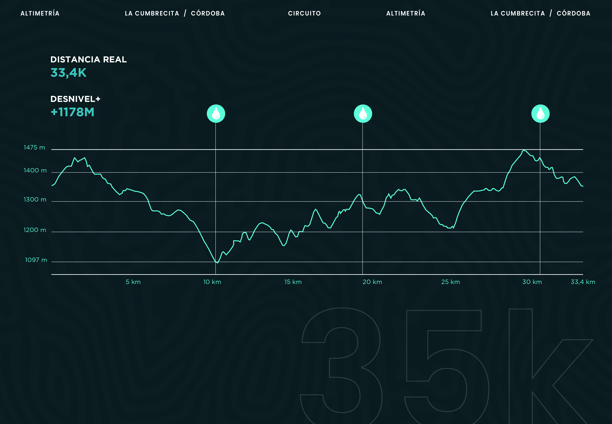Image resolution: width=612 pixels, height=424 pixels.
Task: Click the 1300 m axis label
Action: click(35, 200)
